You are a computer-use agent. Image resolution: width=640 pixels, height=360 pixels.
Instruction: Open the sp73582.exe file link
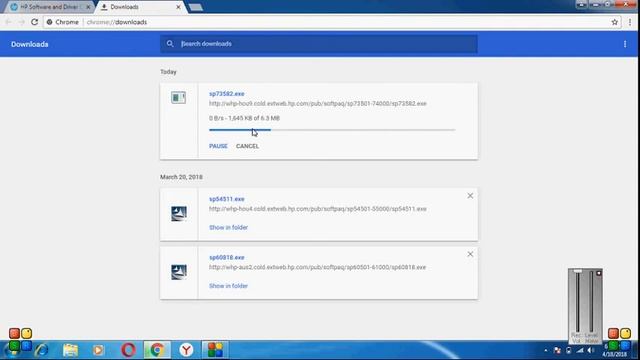coord(227,93)
